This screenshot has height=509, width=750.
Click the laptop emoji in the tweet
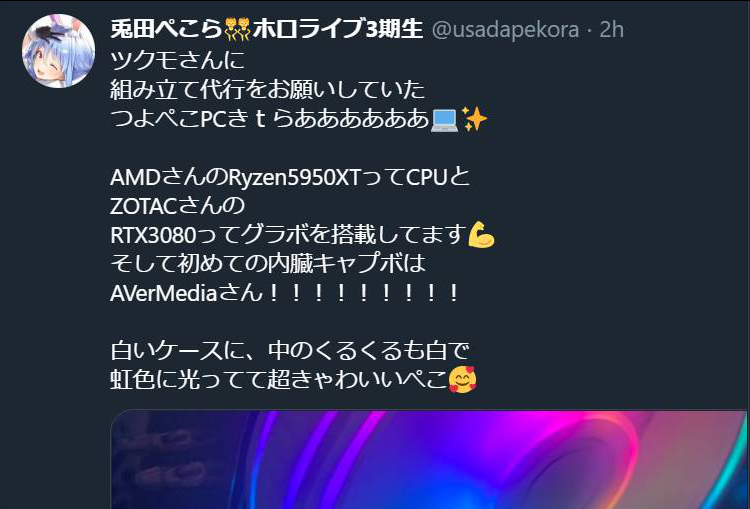444,119
